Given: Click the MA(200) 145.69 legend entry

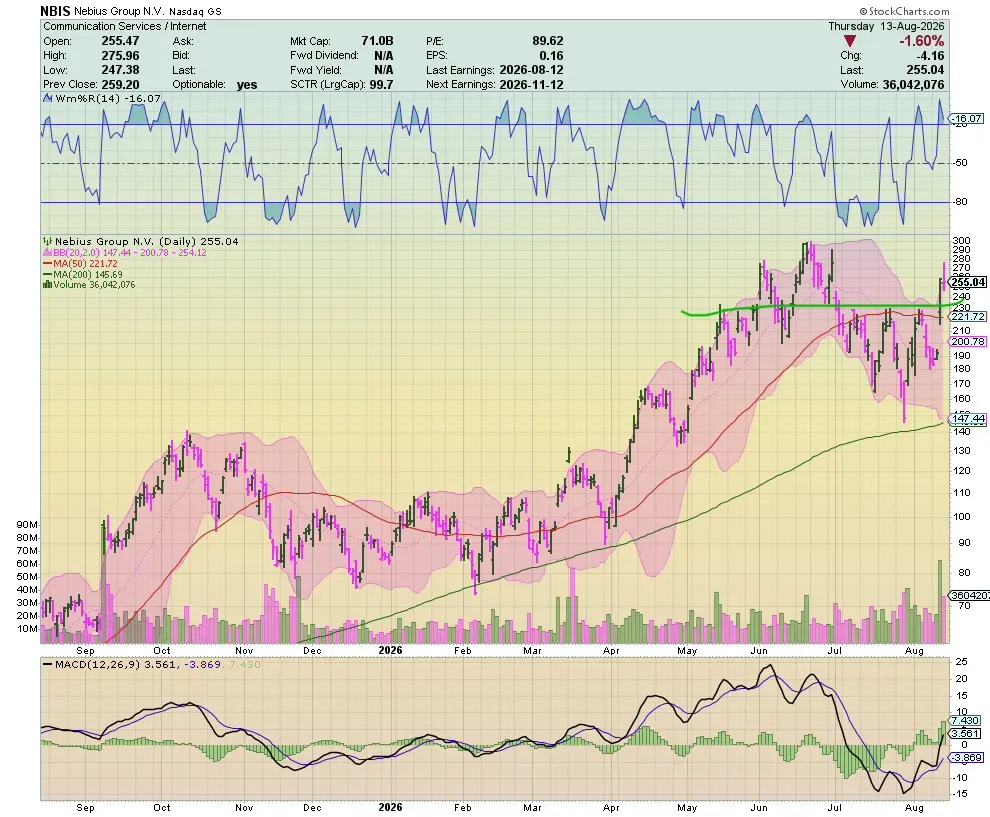Looking at the screenshot, I should tap(83, 275).
